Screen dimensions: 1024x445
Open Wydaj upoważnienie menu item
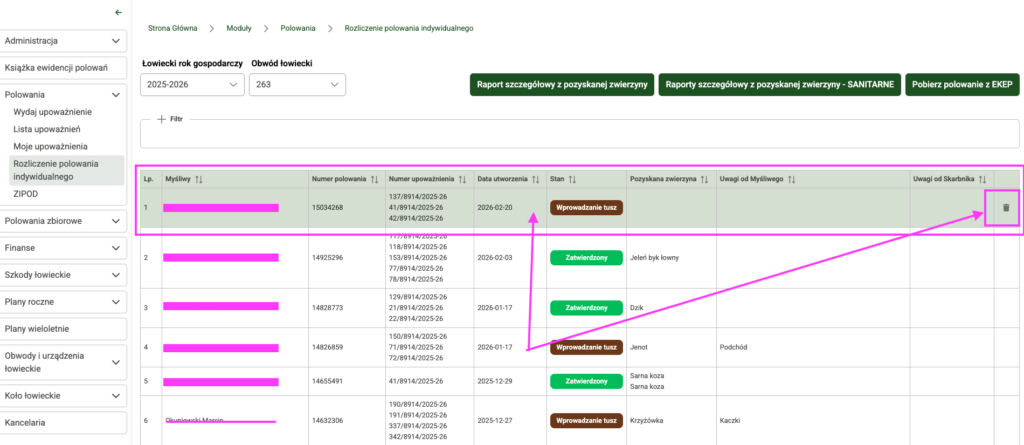pos(53,113)
